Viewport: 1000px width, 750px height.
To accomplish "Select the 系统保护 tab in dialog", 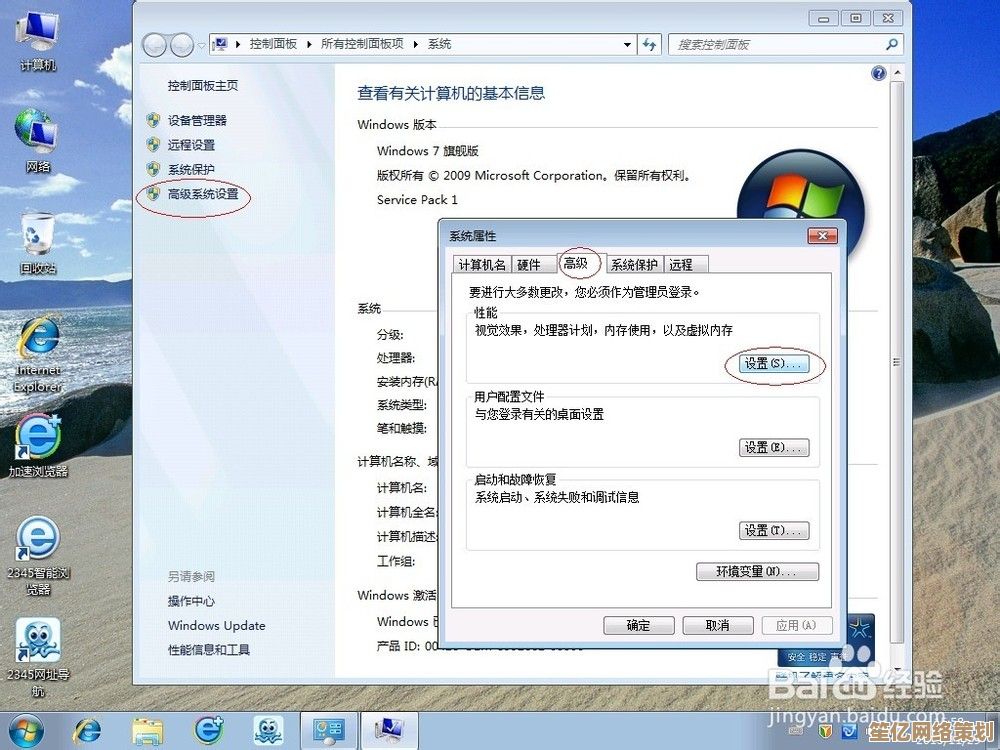I will coord(634,265).
